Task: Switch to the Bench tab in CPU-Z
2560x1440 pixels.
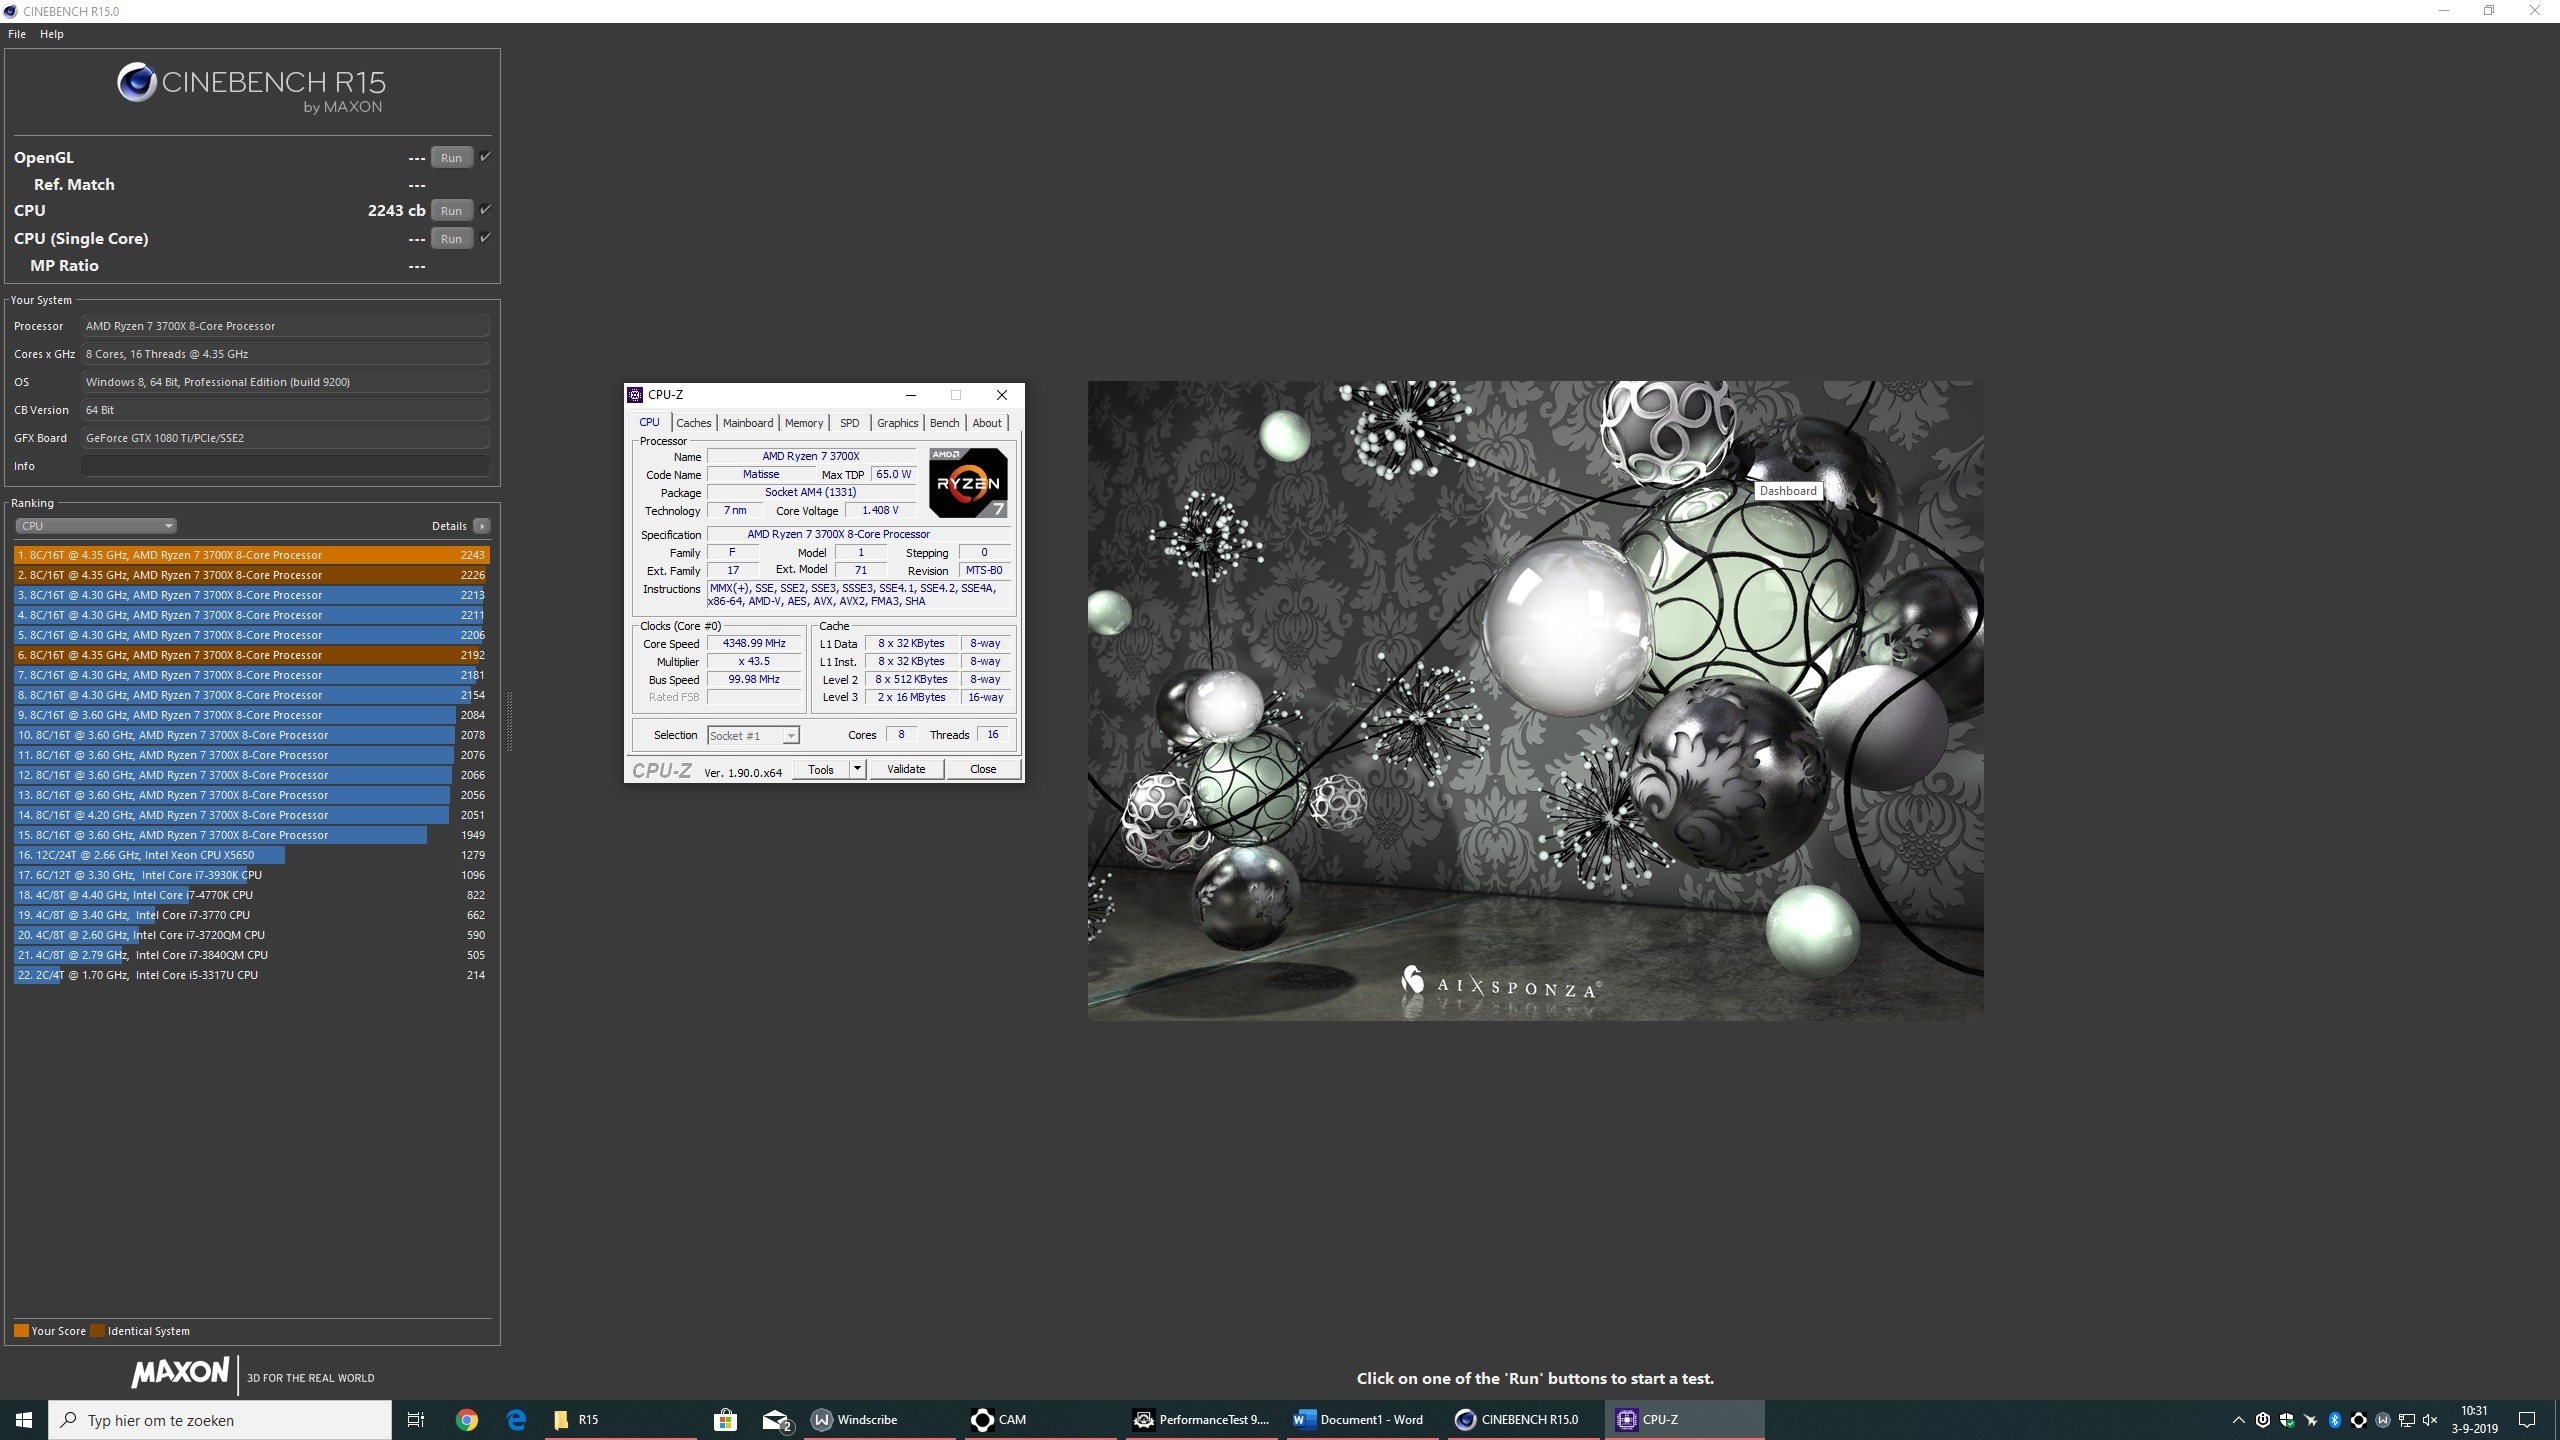Action: [x=944, y=423]
